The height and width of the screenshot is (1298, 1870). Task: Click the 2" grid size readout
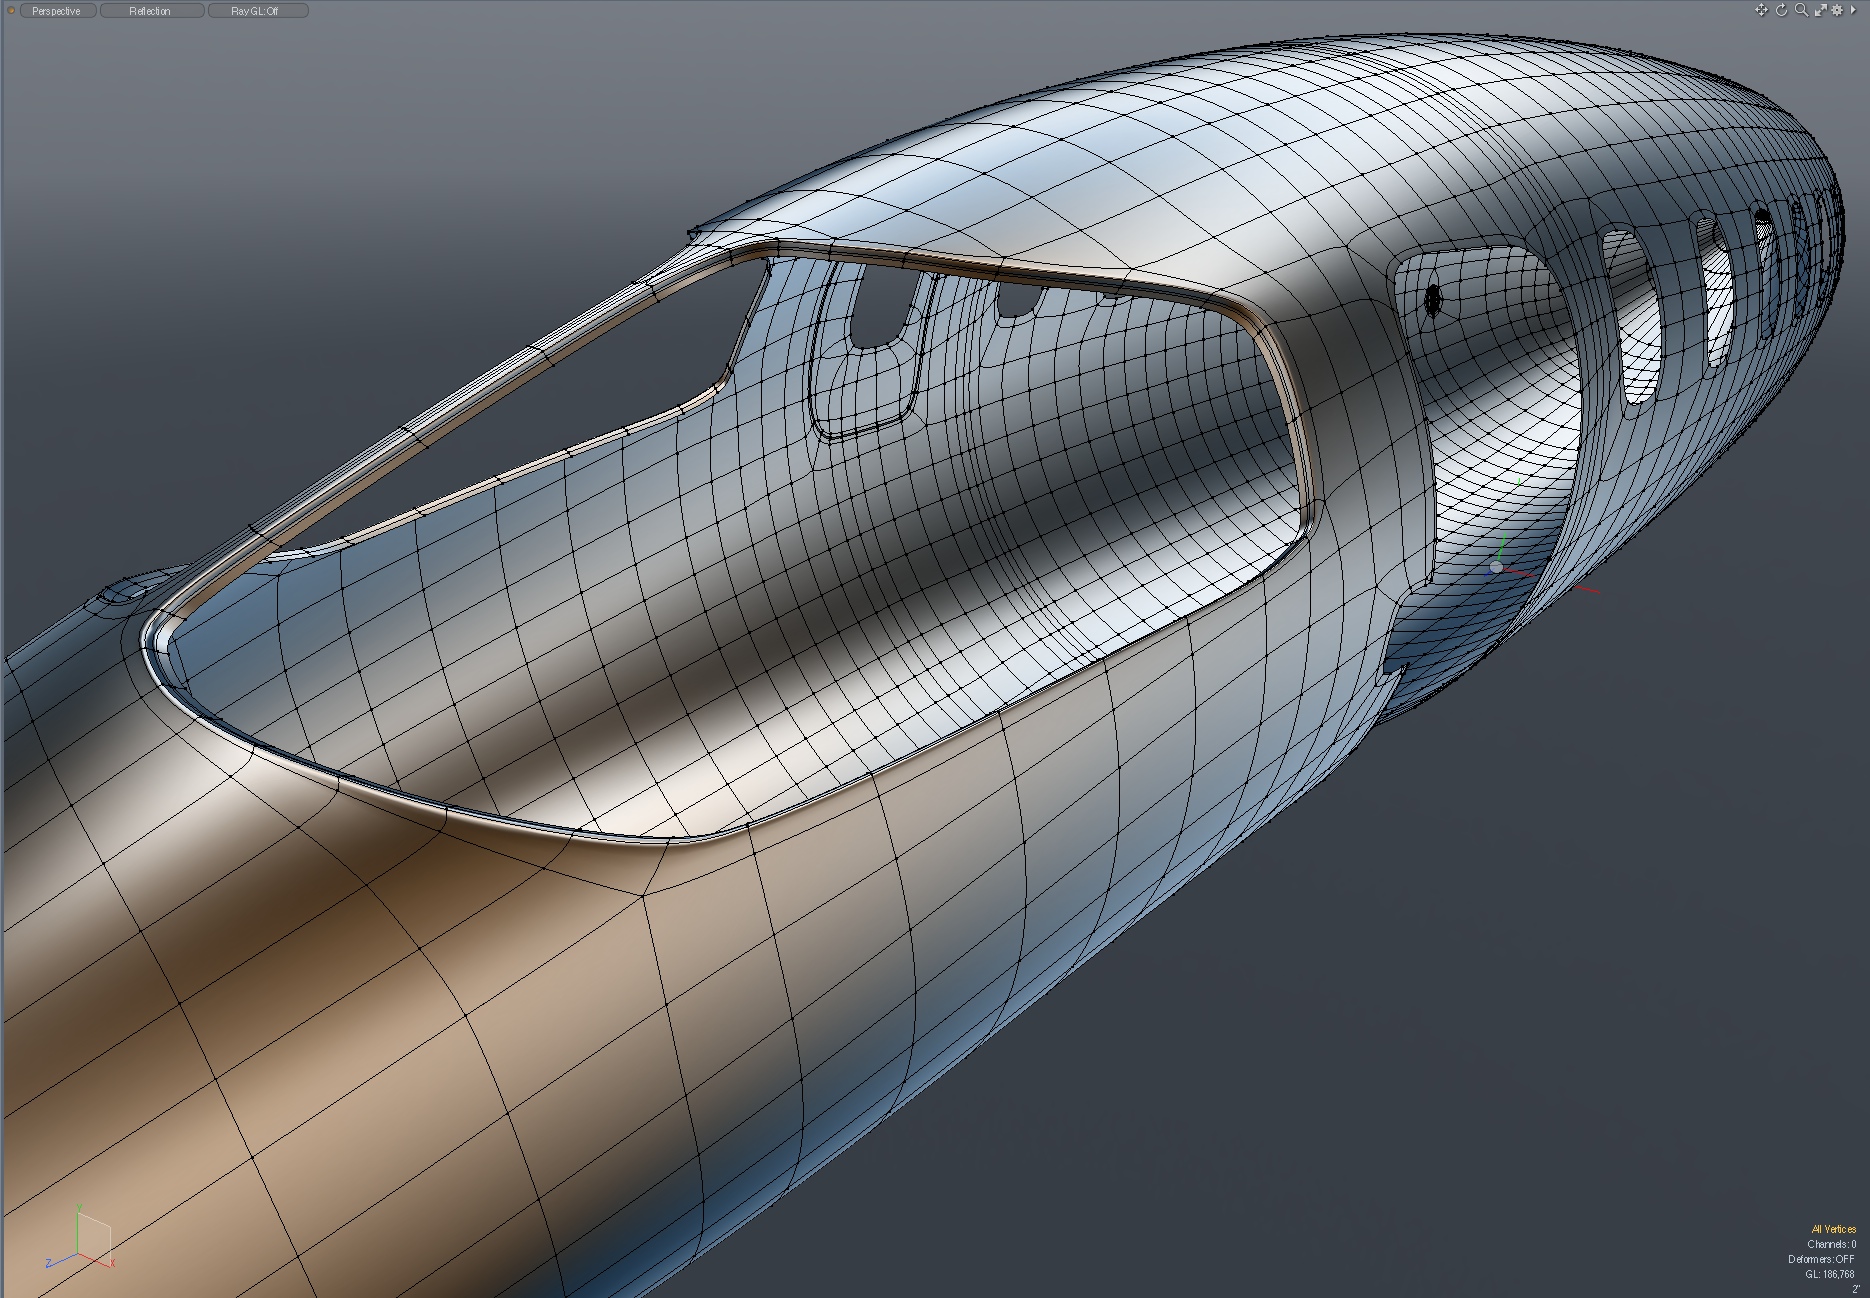point(1855,1289)
